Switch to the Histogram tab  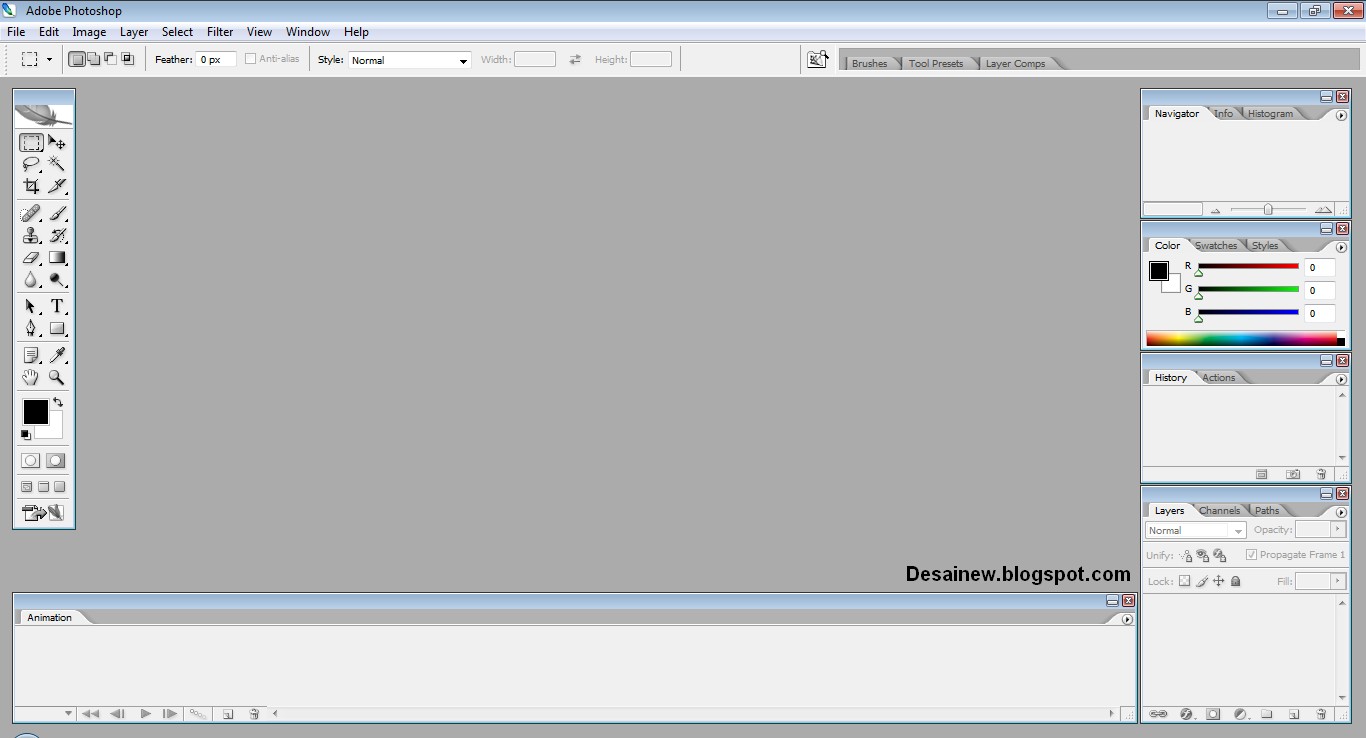click(1270, 113)
